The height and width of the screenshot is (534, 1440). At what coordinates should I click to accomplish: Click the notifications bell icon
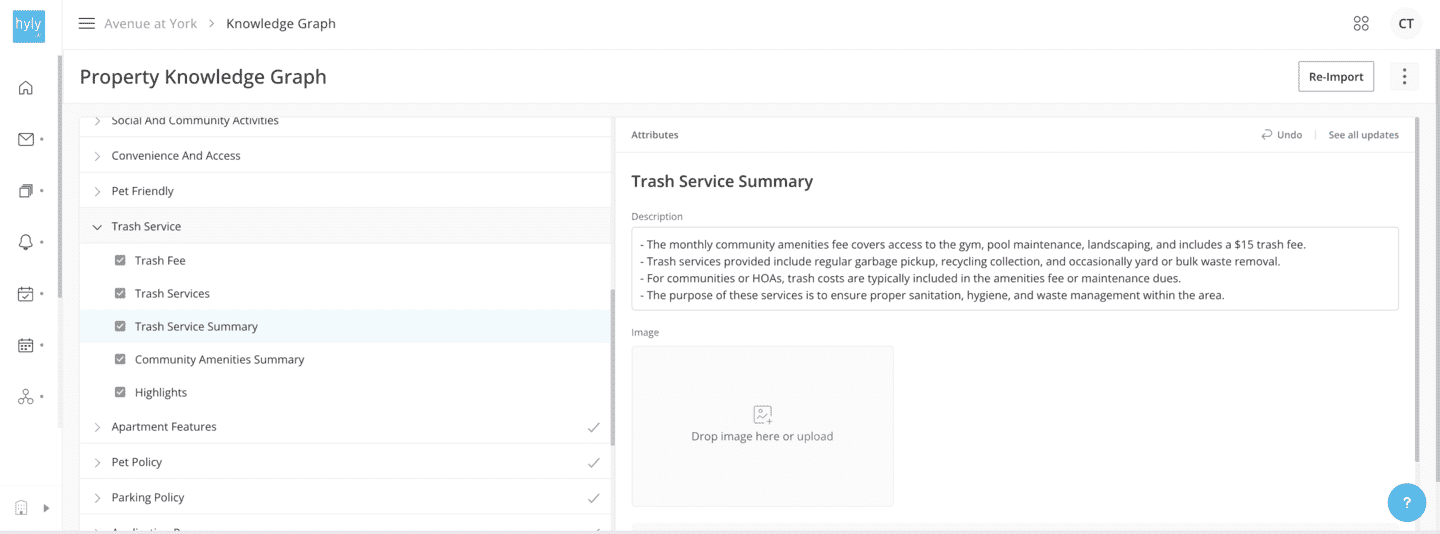(26, 242)
